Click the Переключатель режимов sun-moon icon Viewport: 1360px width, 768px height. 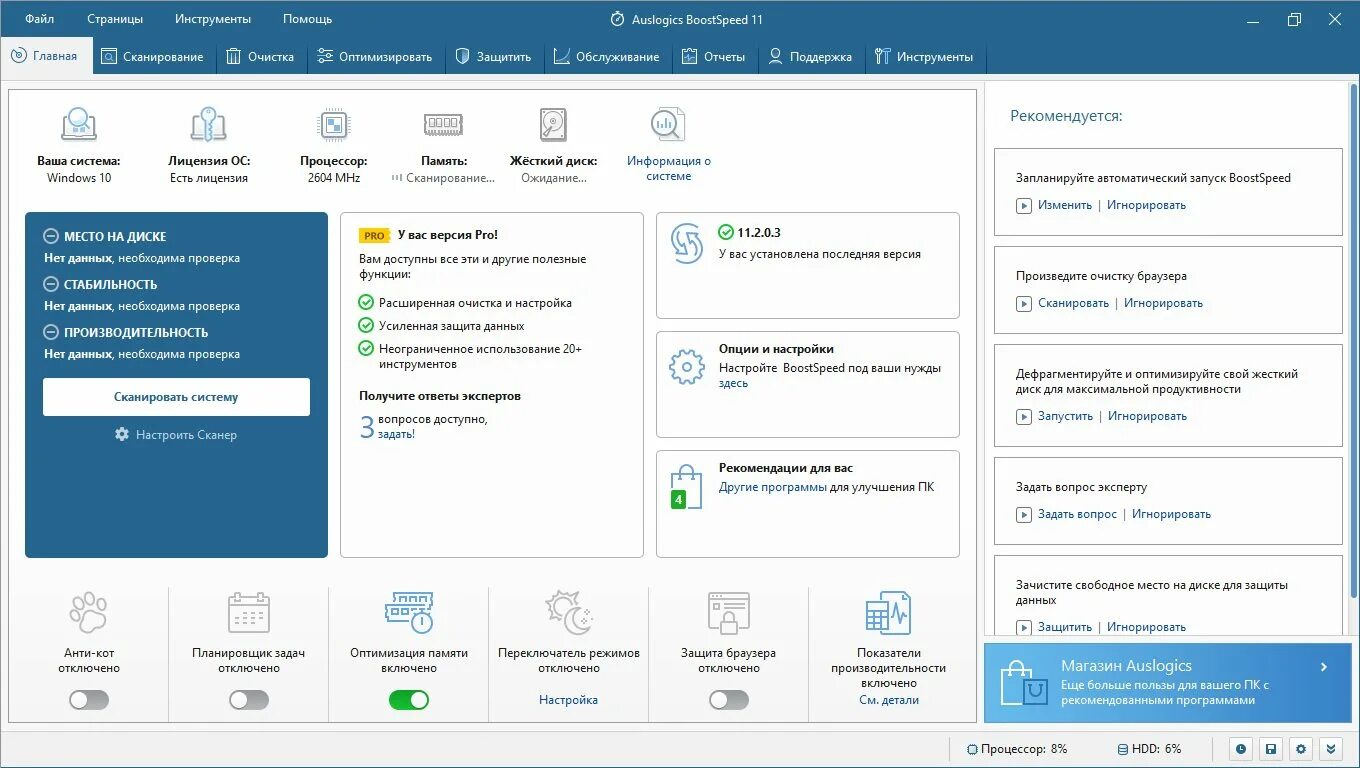point(569,612)
